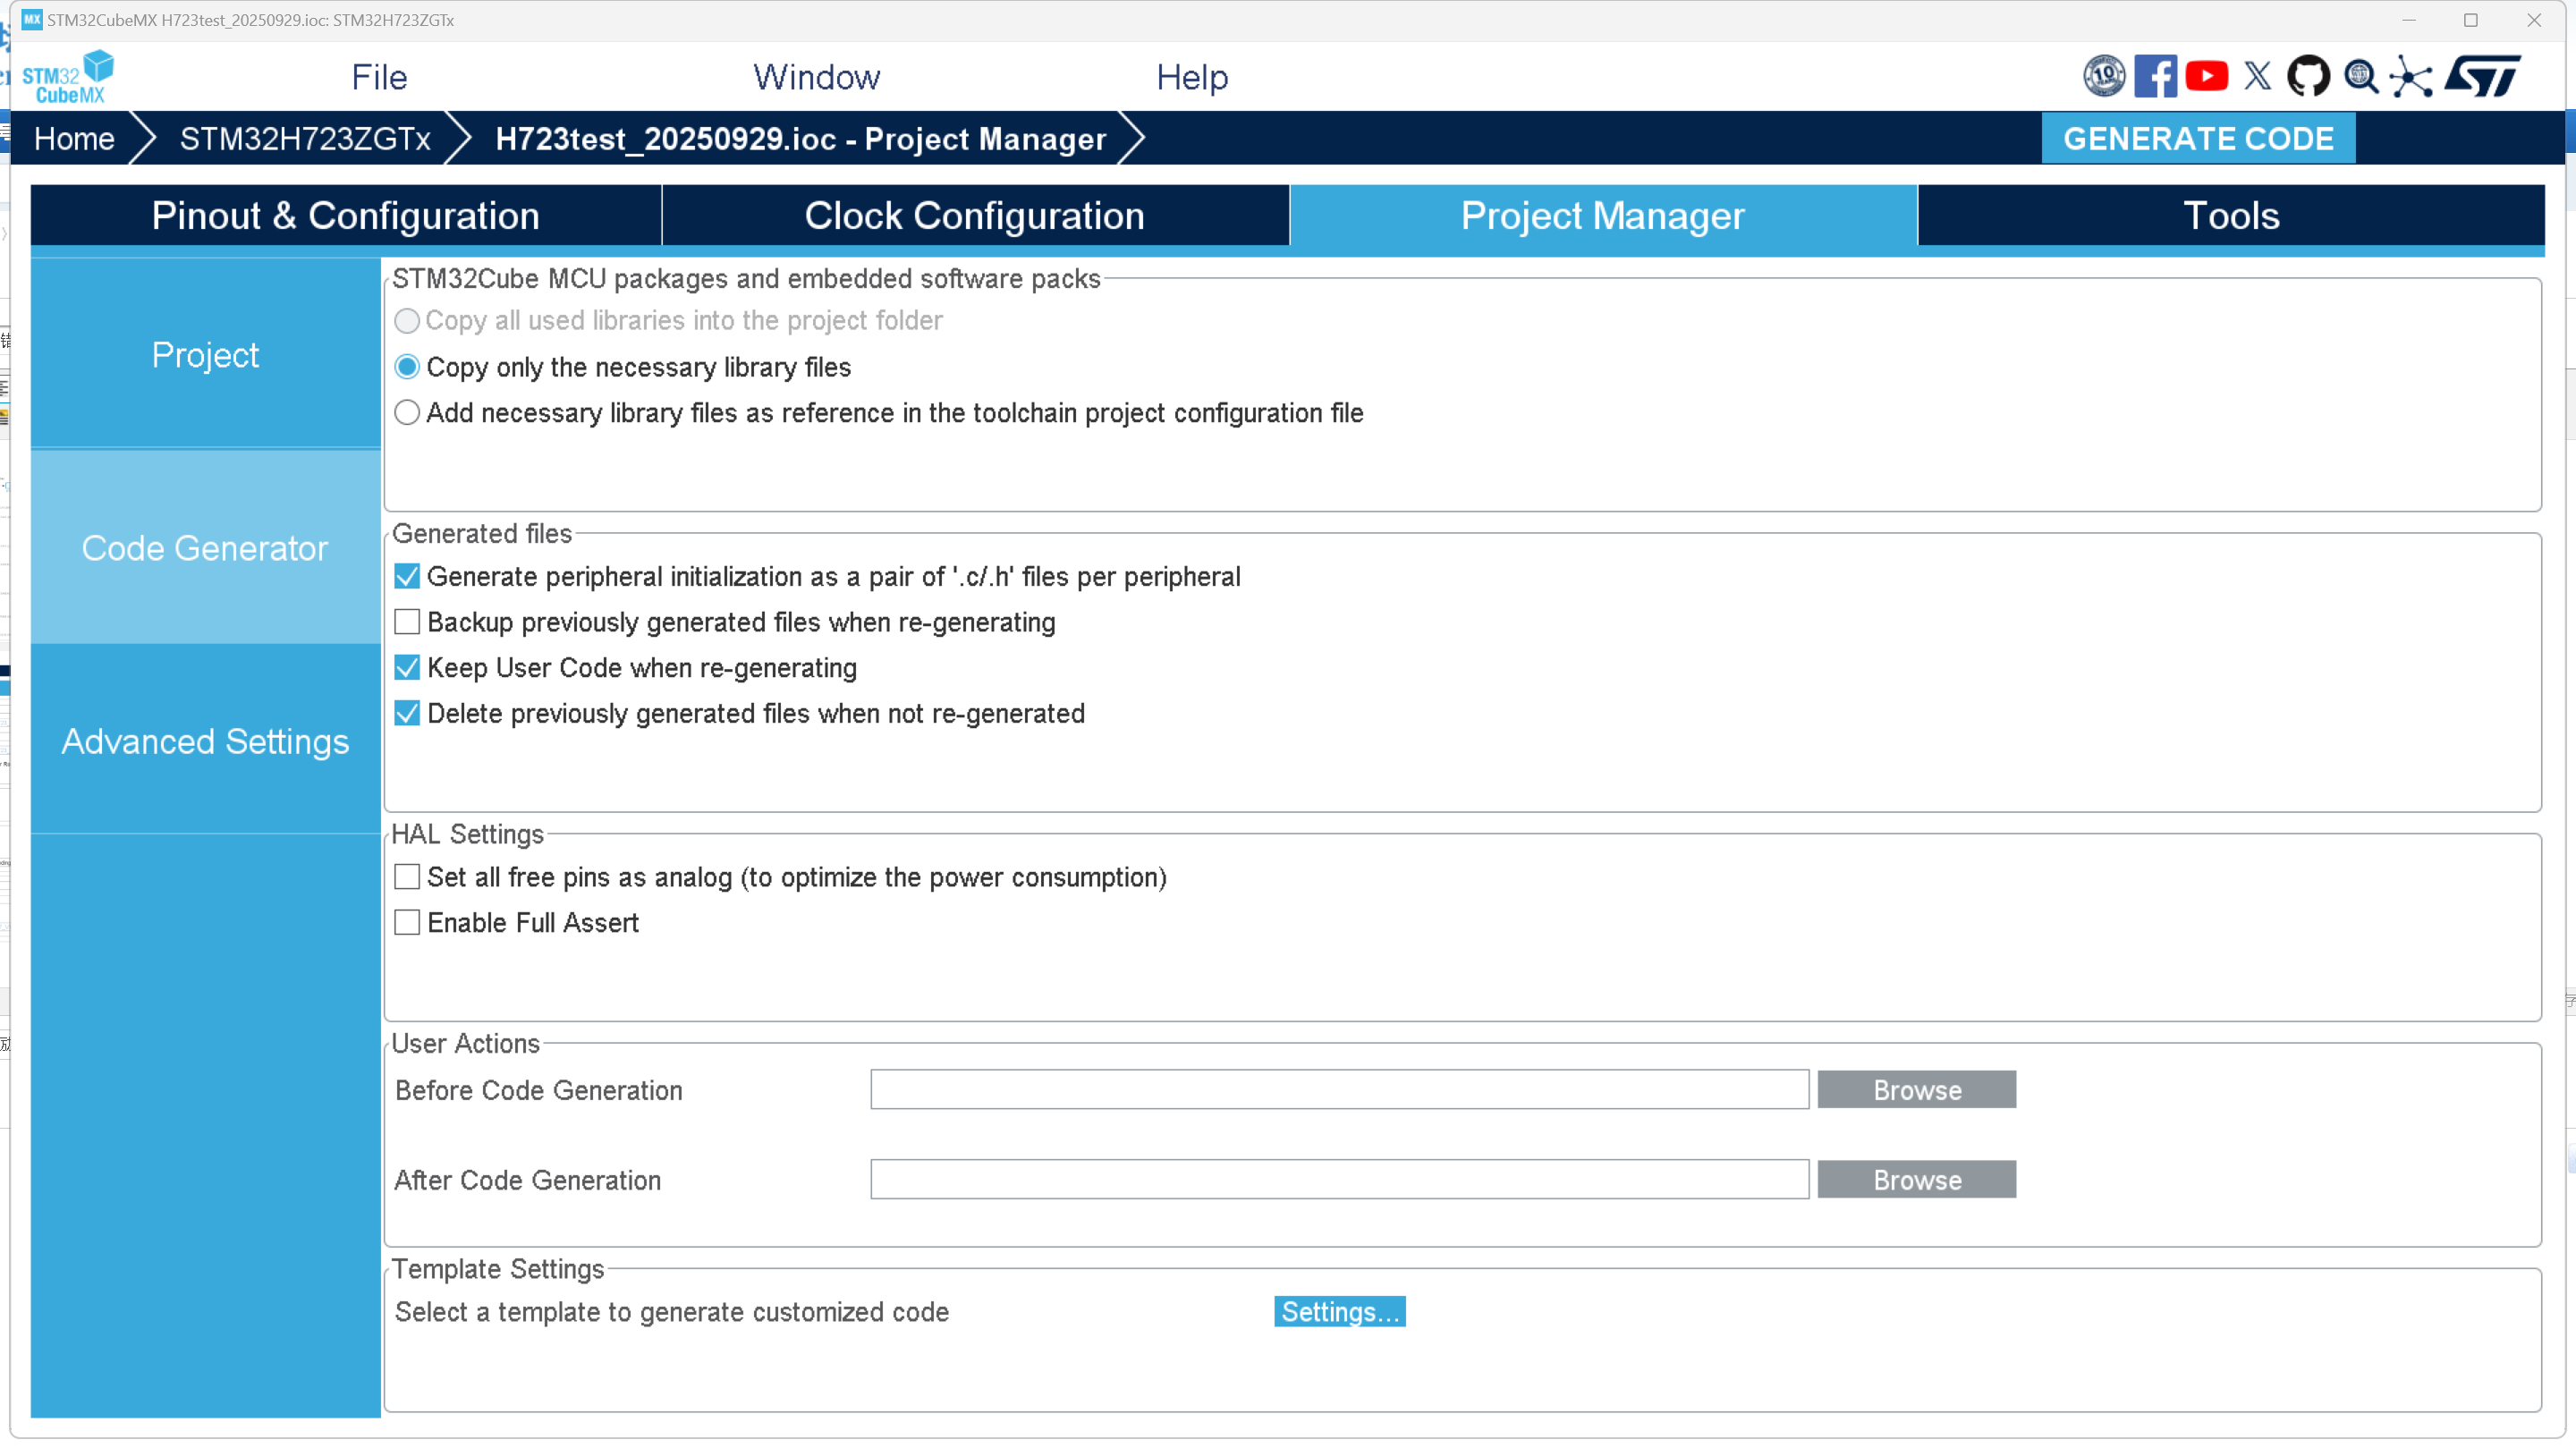Select Add necessary library files as reference
2576x1448 pixels.
[x=407, y=413]
